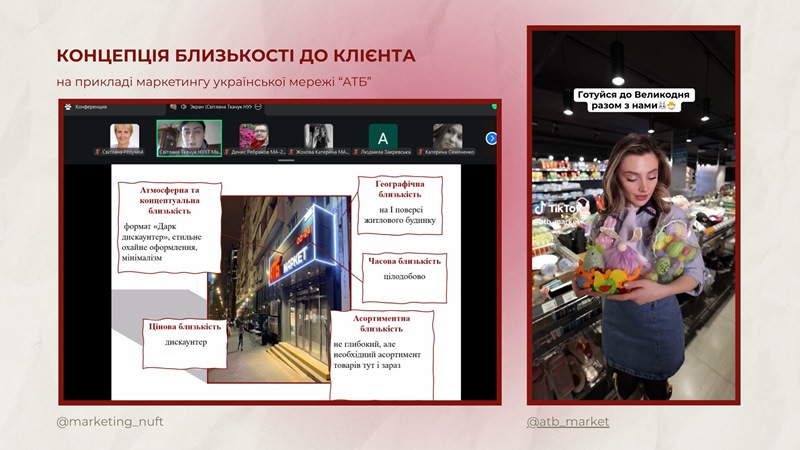Select Світлана Ткачук highlighted video thumbnail
The image size is (800, 450).
tap(189, 138)
